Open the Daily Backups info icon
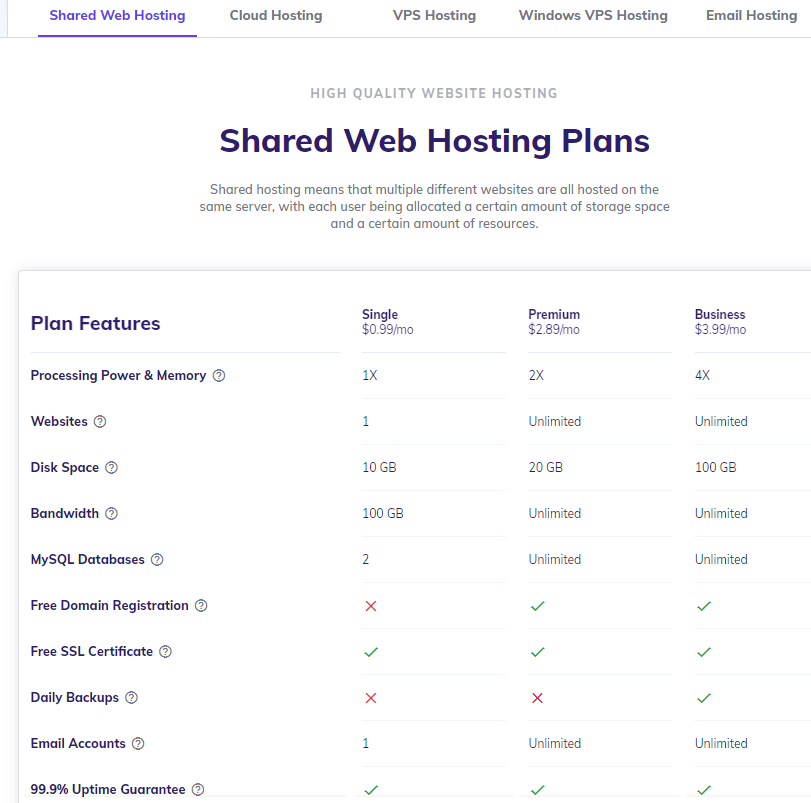The height and width of the screenshot is (803, 811). 131,698
